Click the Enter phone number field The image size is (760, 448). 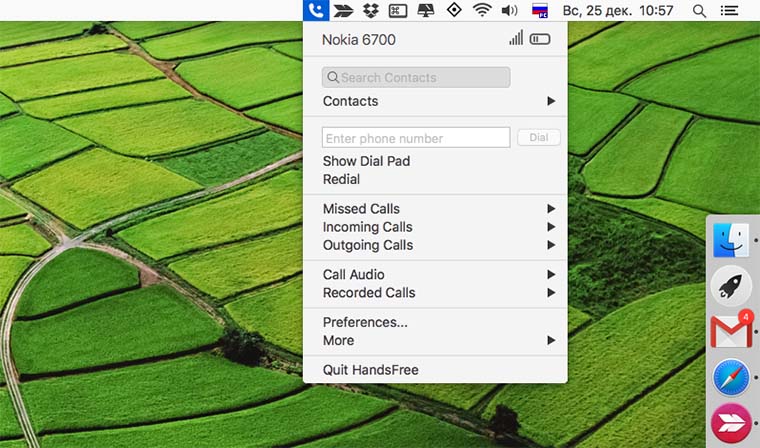point(416,138)
